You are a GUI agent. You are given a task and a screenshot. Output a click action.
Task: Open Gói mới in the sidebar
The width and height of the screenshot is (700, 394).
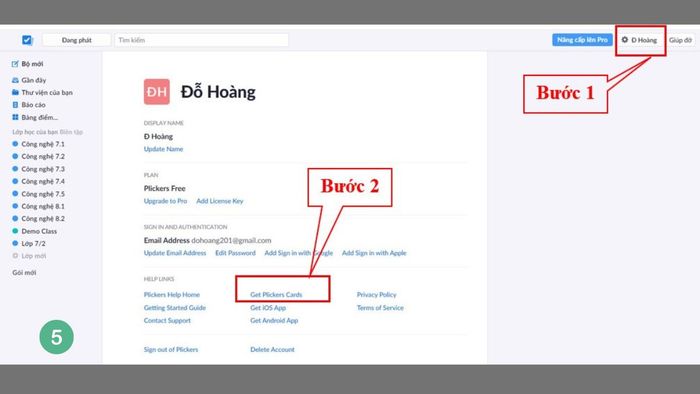25,273
